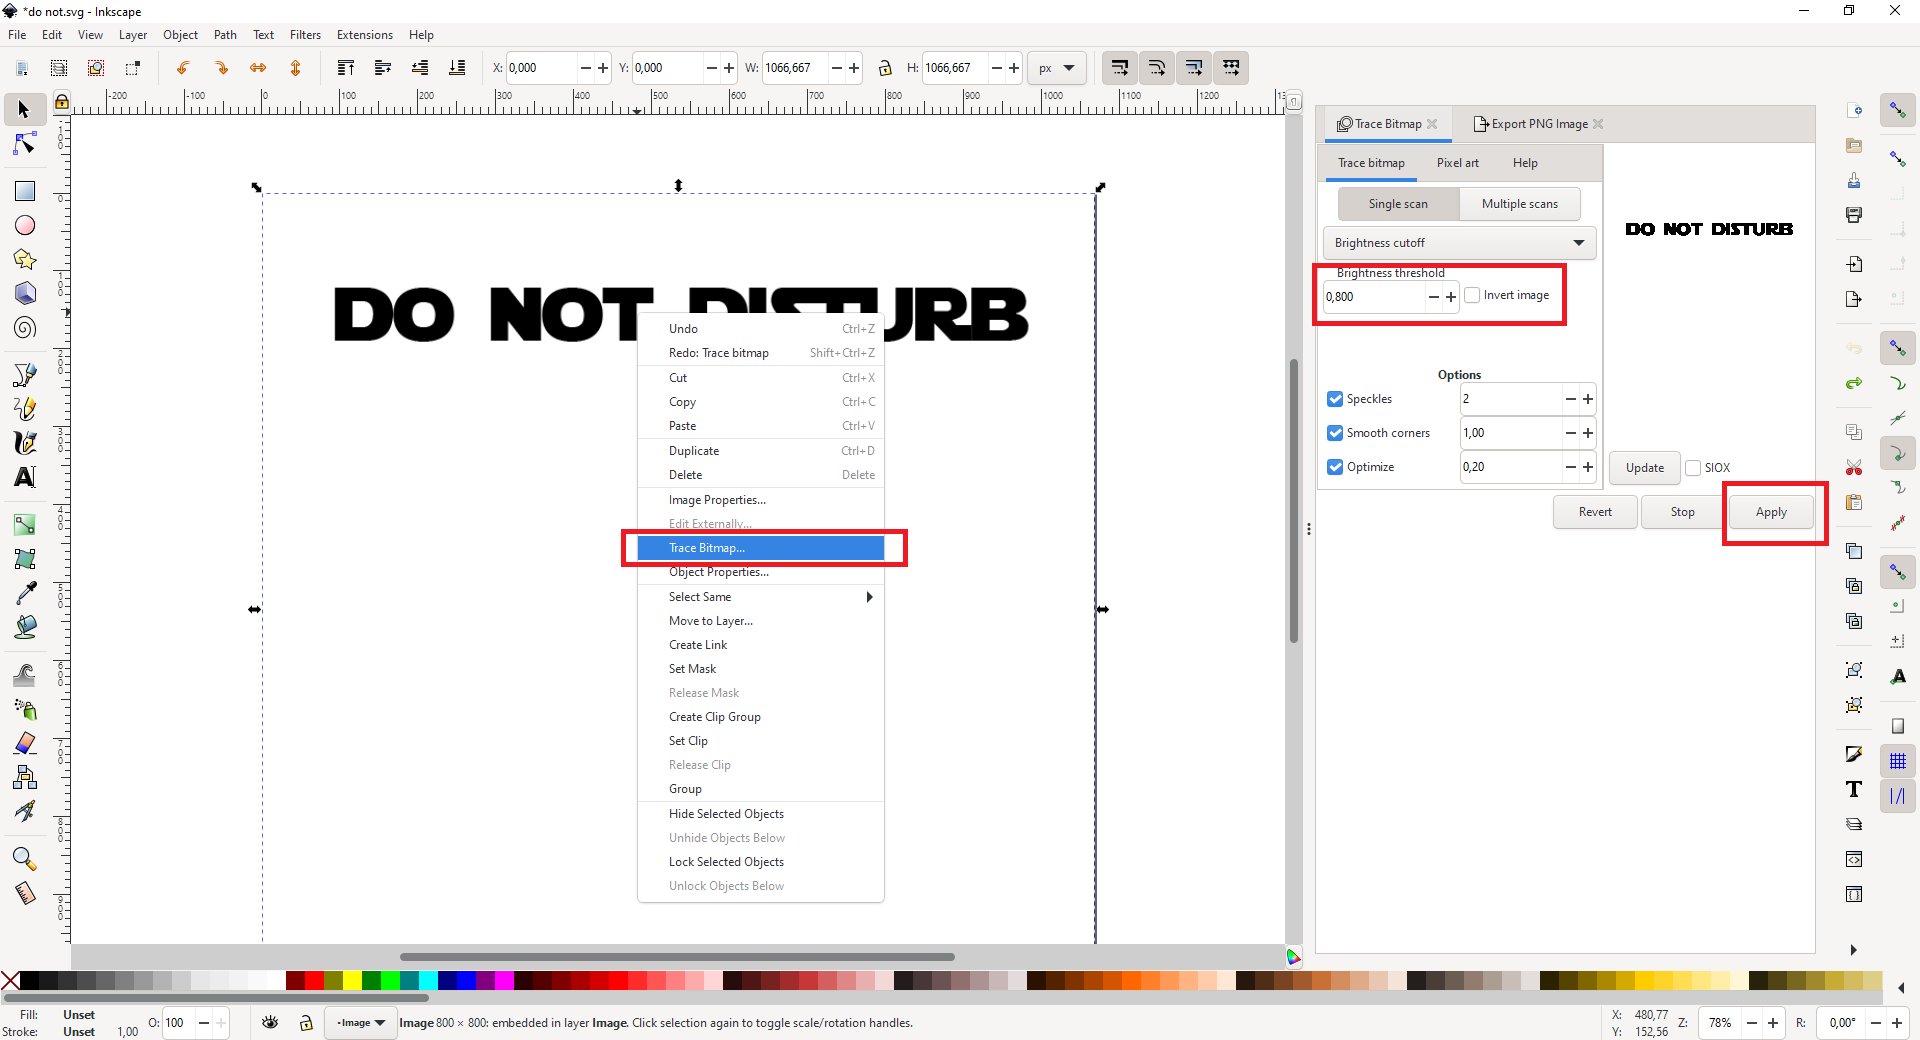Image resolution: width=1920 pixels, height=1040 pixels.
Task: Select the Single scan button
Action: coord(1398,204)
